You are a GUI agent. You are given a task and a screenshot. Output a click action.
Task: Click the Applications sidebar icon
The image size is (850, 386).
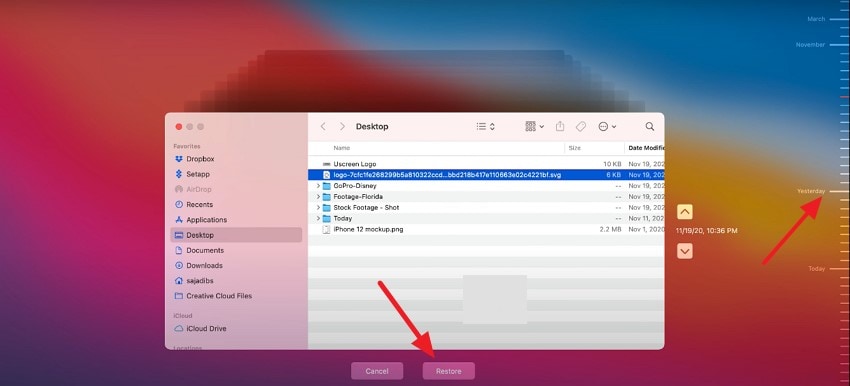pos(179,220)
